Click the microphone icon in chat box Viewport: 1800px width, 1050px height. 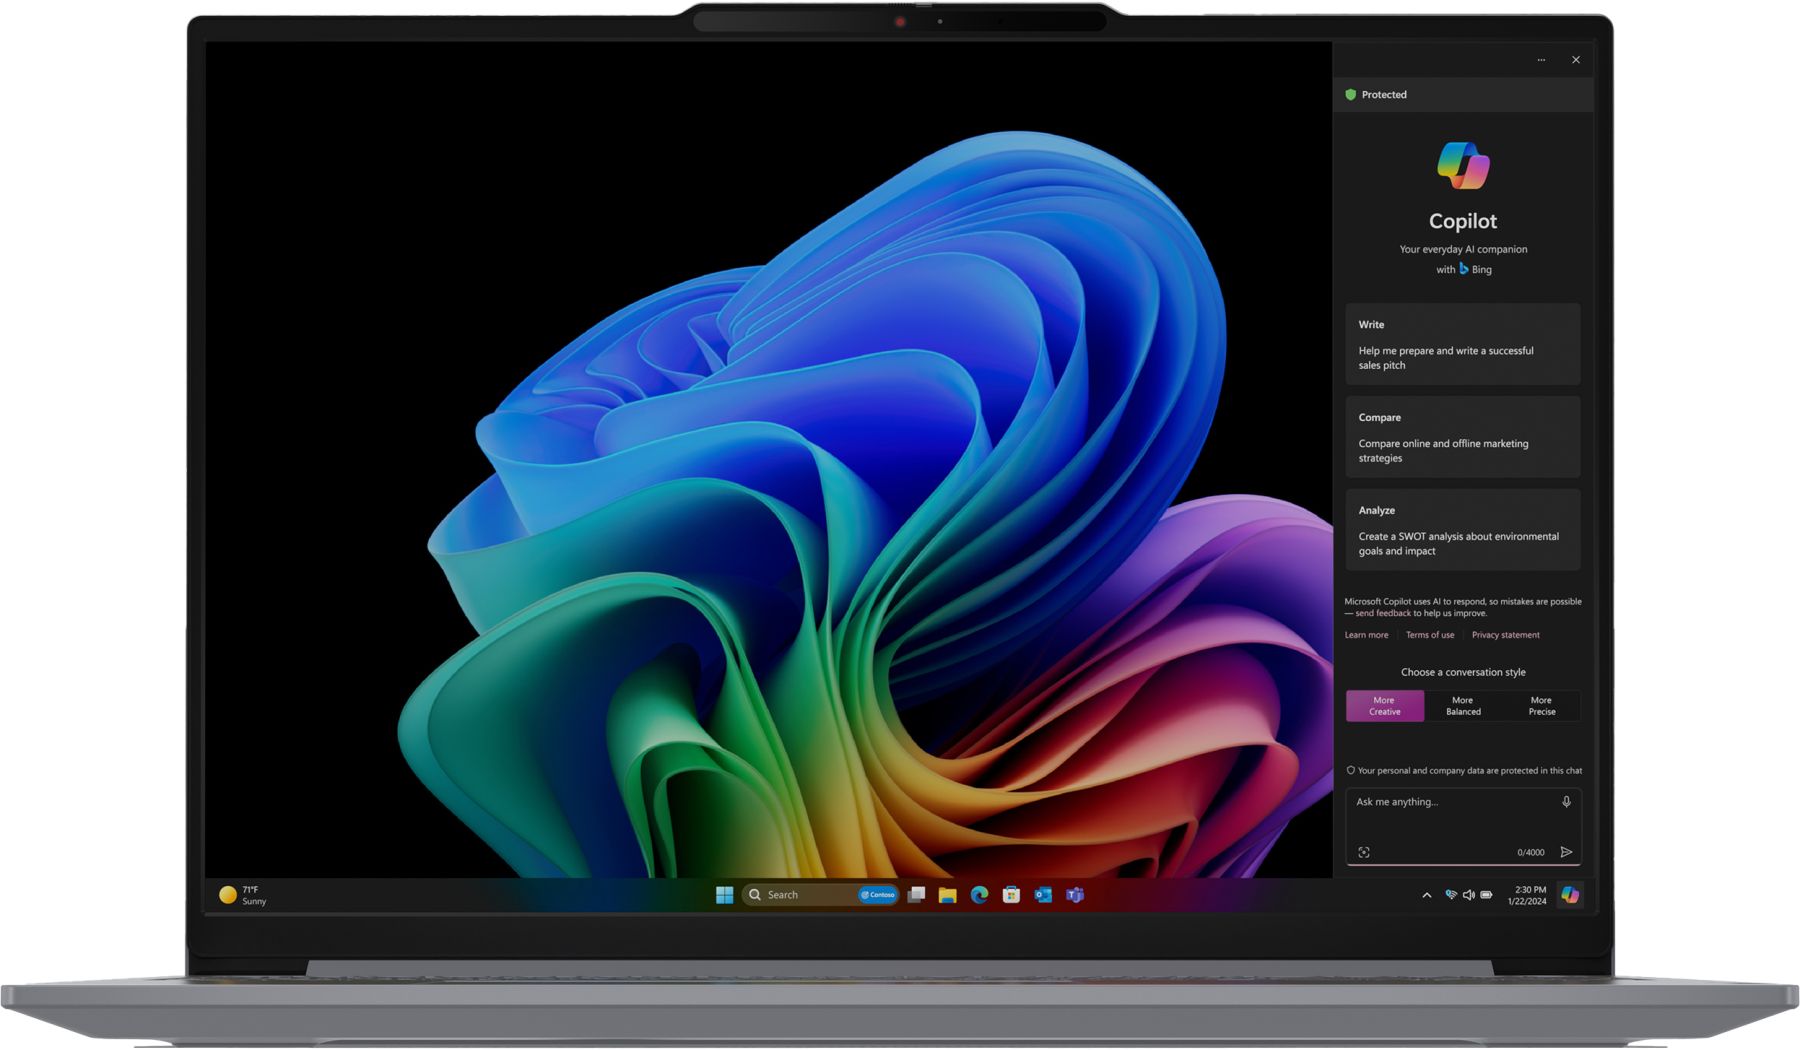tap(1566, 802)
